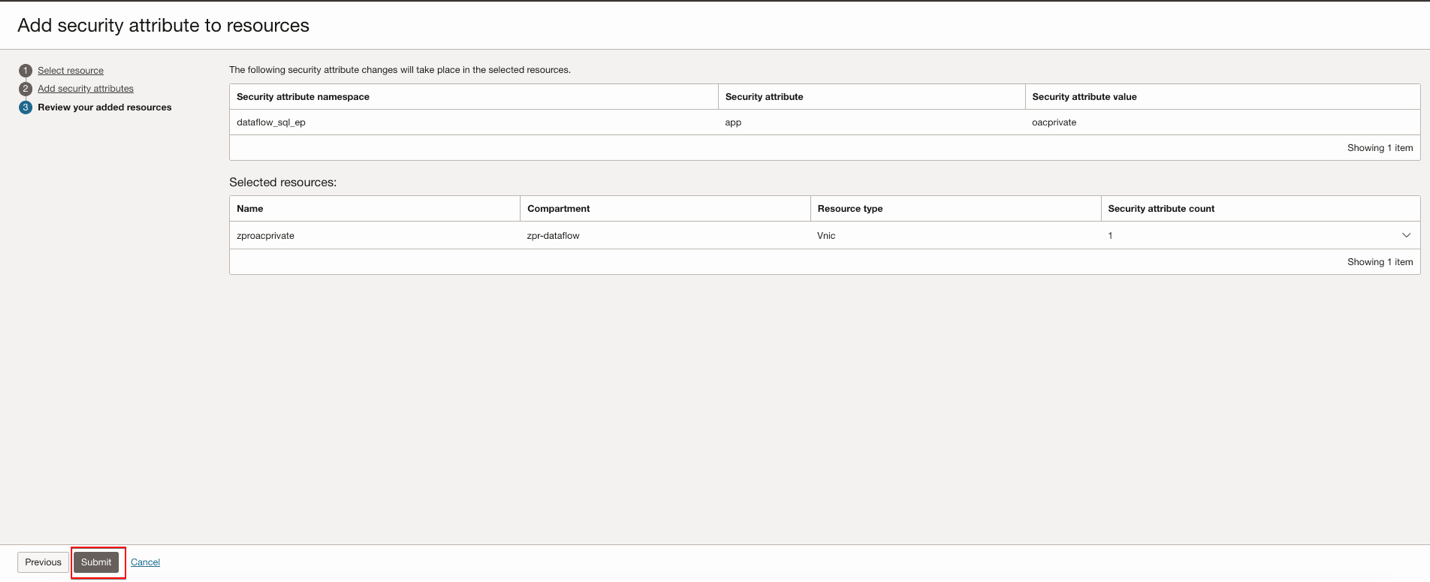Click the step 1 number icon

click(x=25, y=71)
